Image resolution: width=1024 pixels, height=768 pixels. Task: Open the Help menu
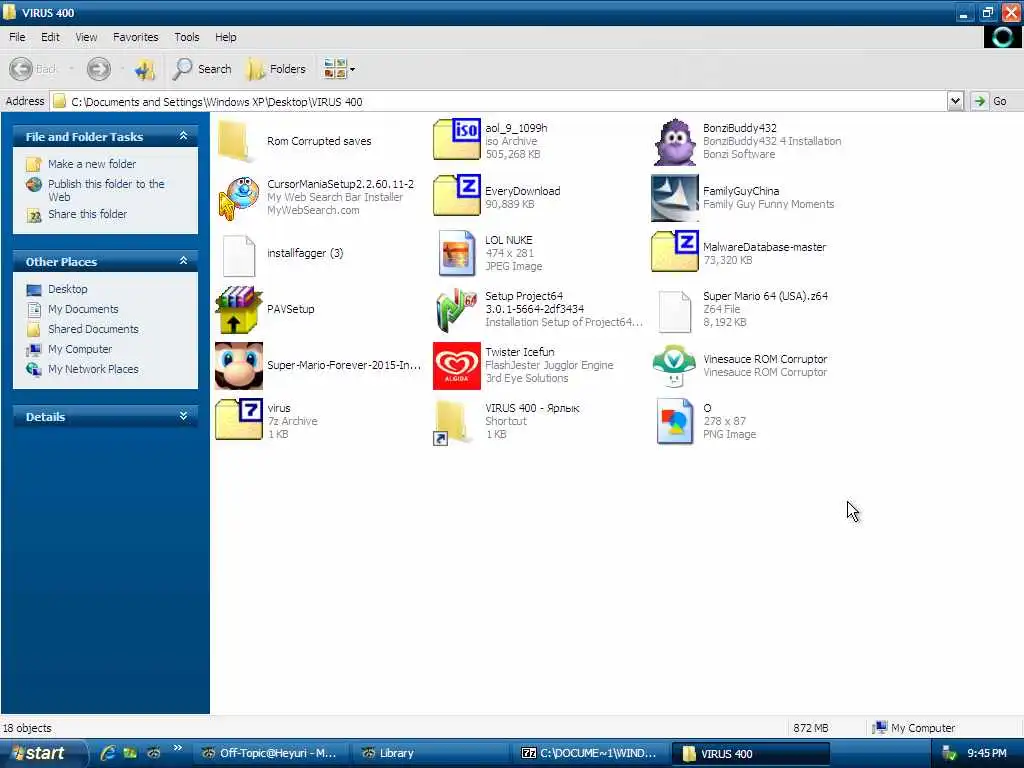tap(226, 37)
